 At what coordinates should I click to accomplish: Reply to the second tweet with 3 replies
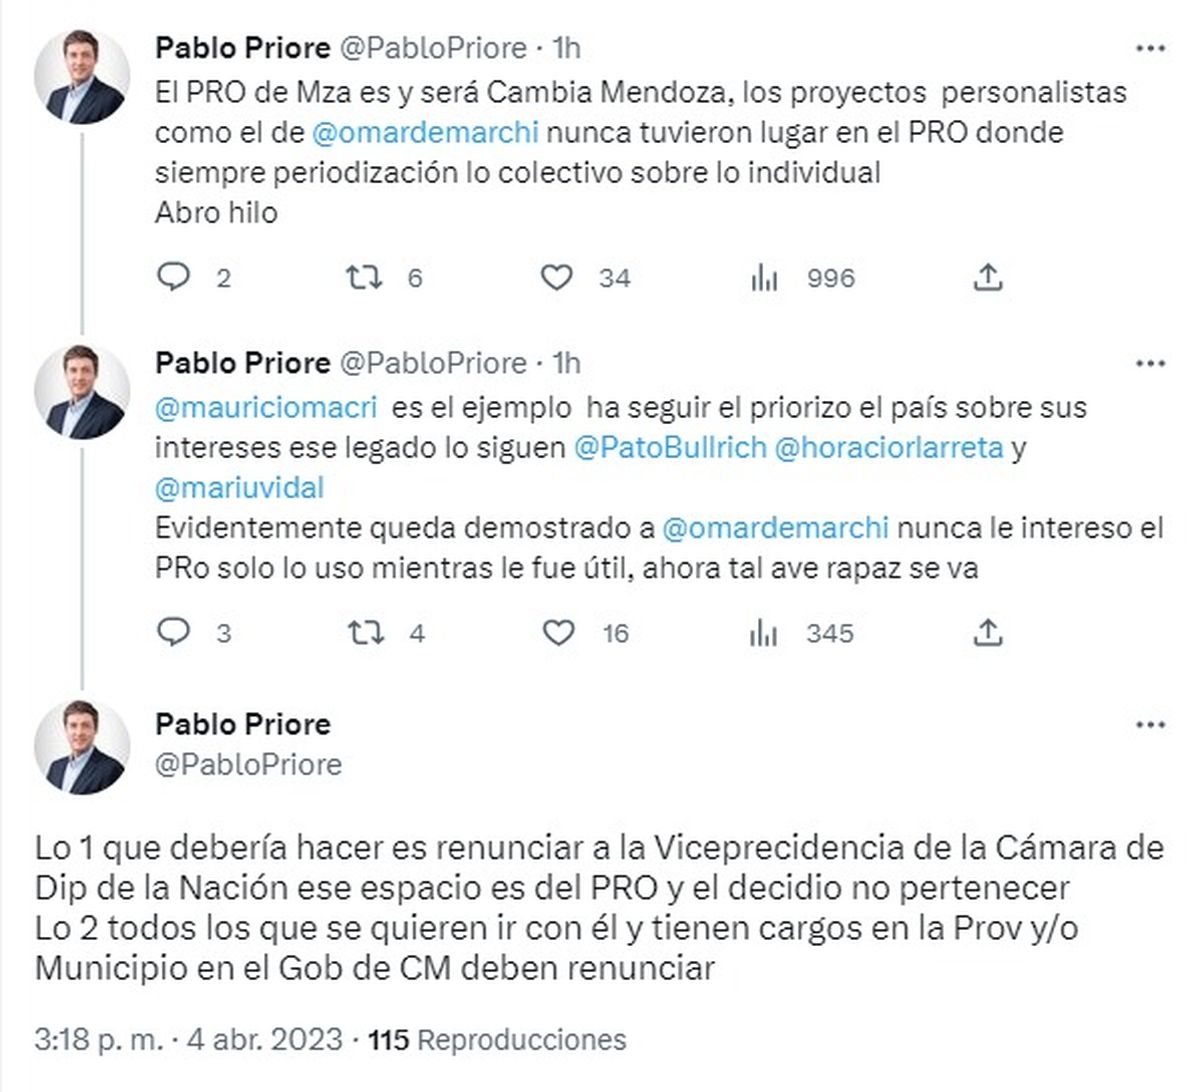[x=174, y=632]
